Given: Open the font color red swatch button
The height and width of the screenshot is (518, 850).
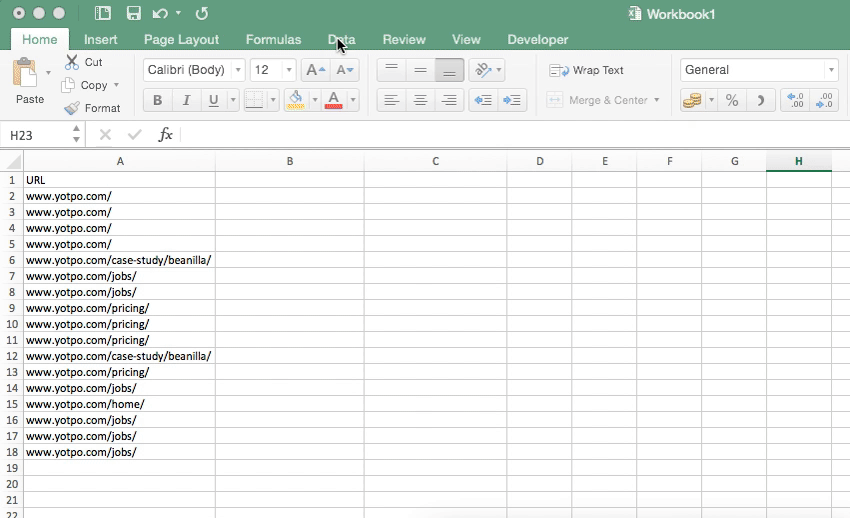Looking at the screenshot, I should 333,100.
